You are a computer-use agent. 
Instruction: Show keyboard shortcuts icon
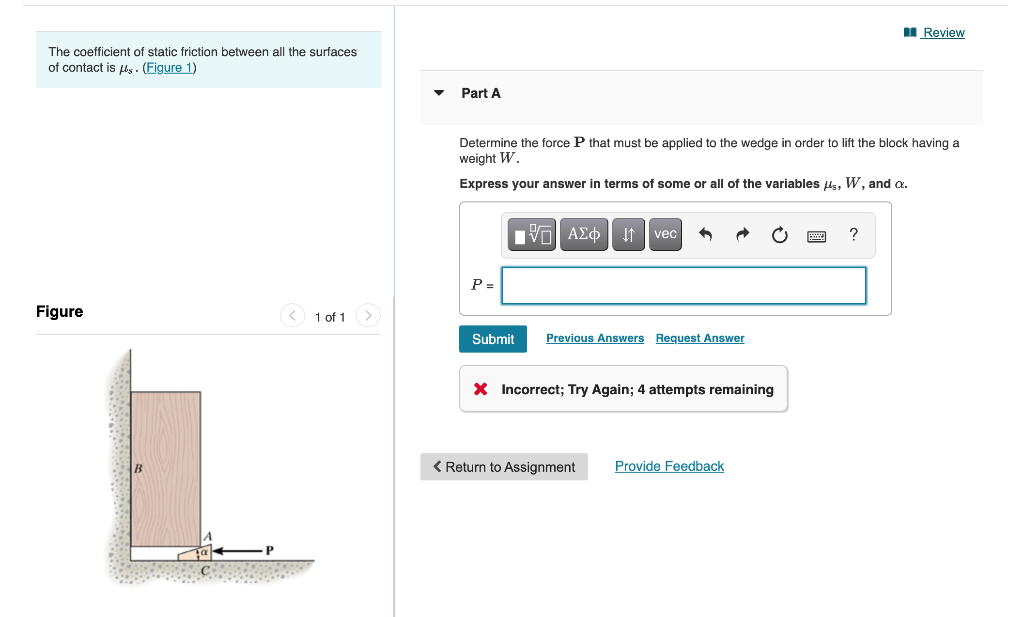tap(816, 236)
